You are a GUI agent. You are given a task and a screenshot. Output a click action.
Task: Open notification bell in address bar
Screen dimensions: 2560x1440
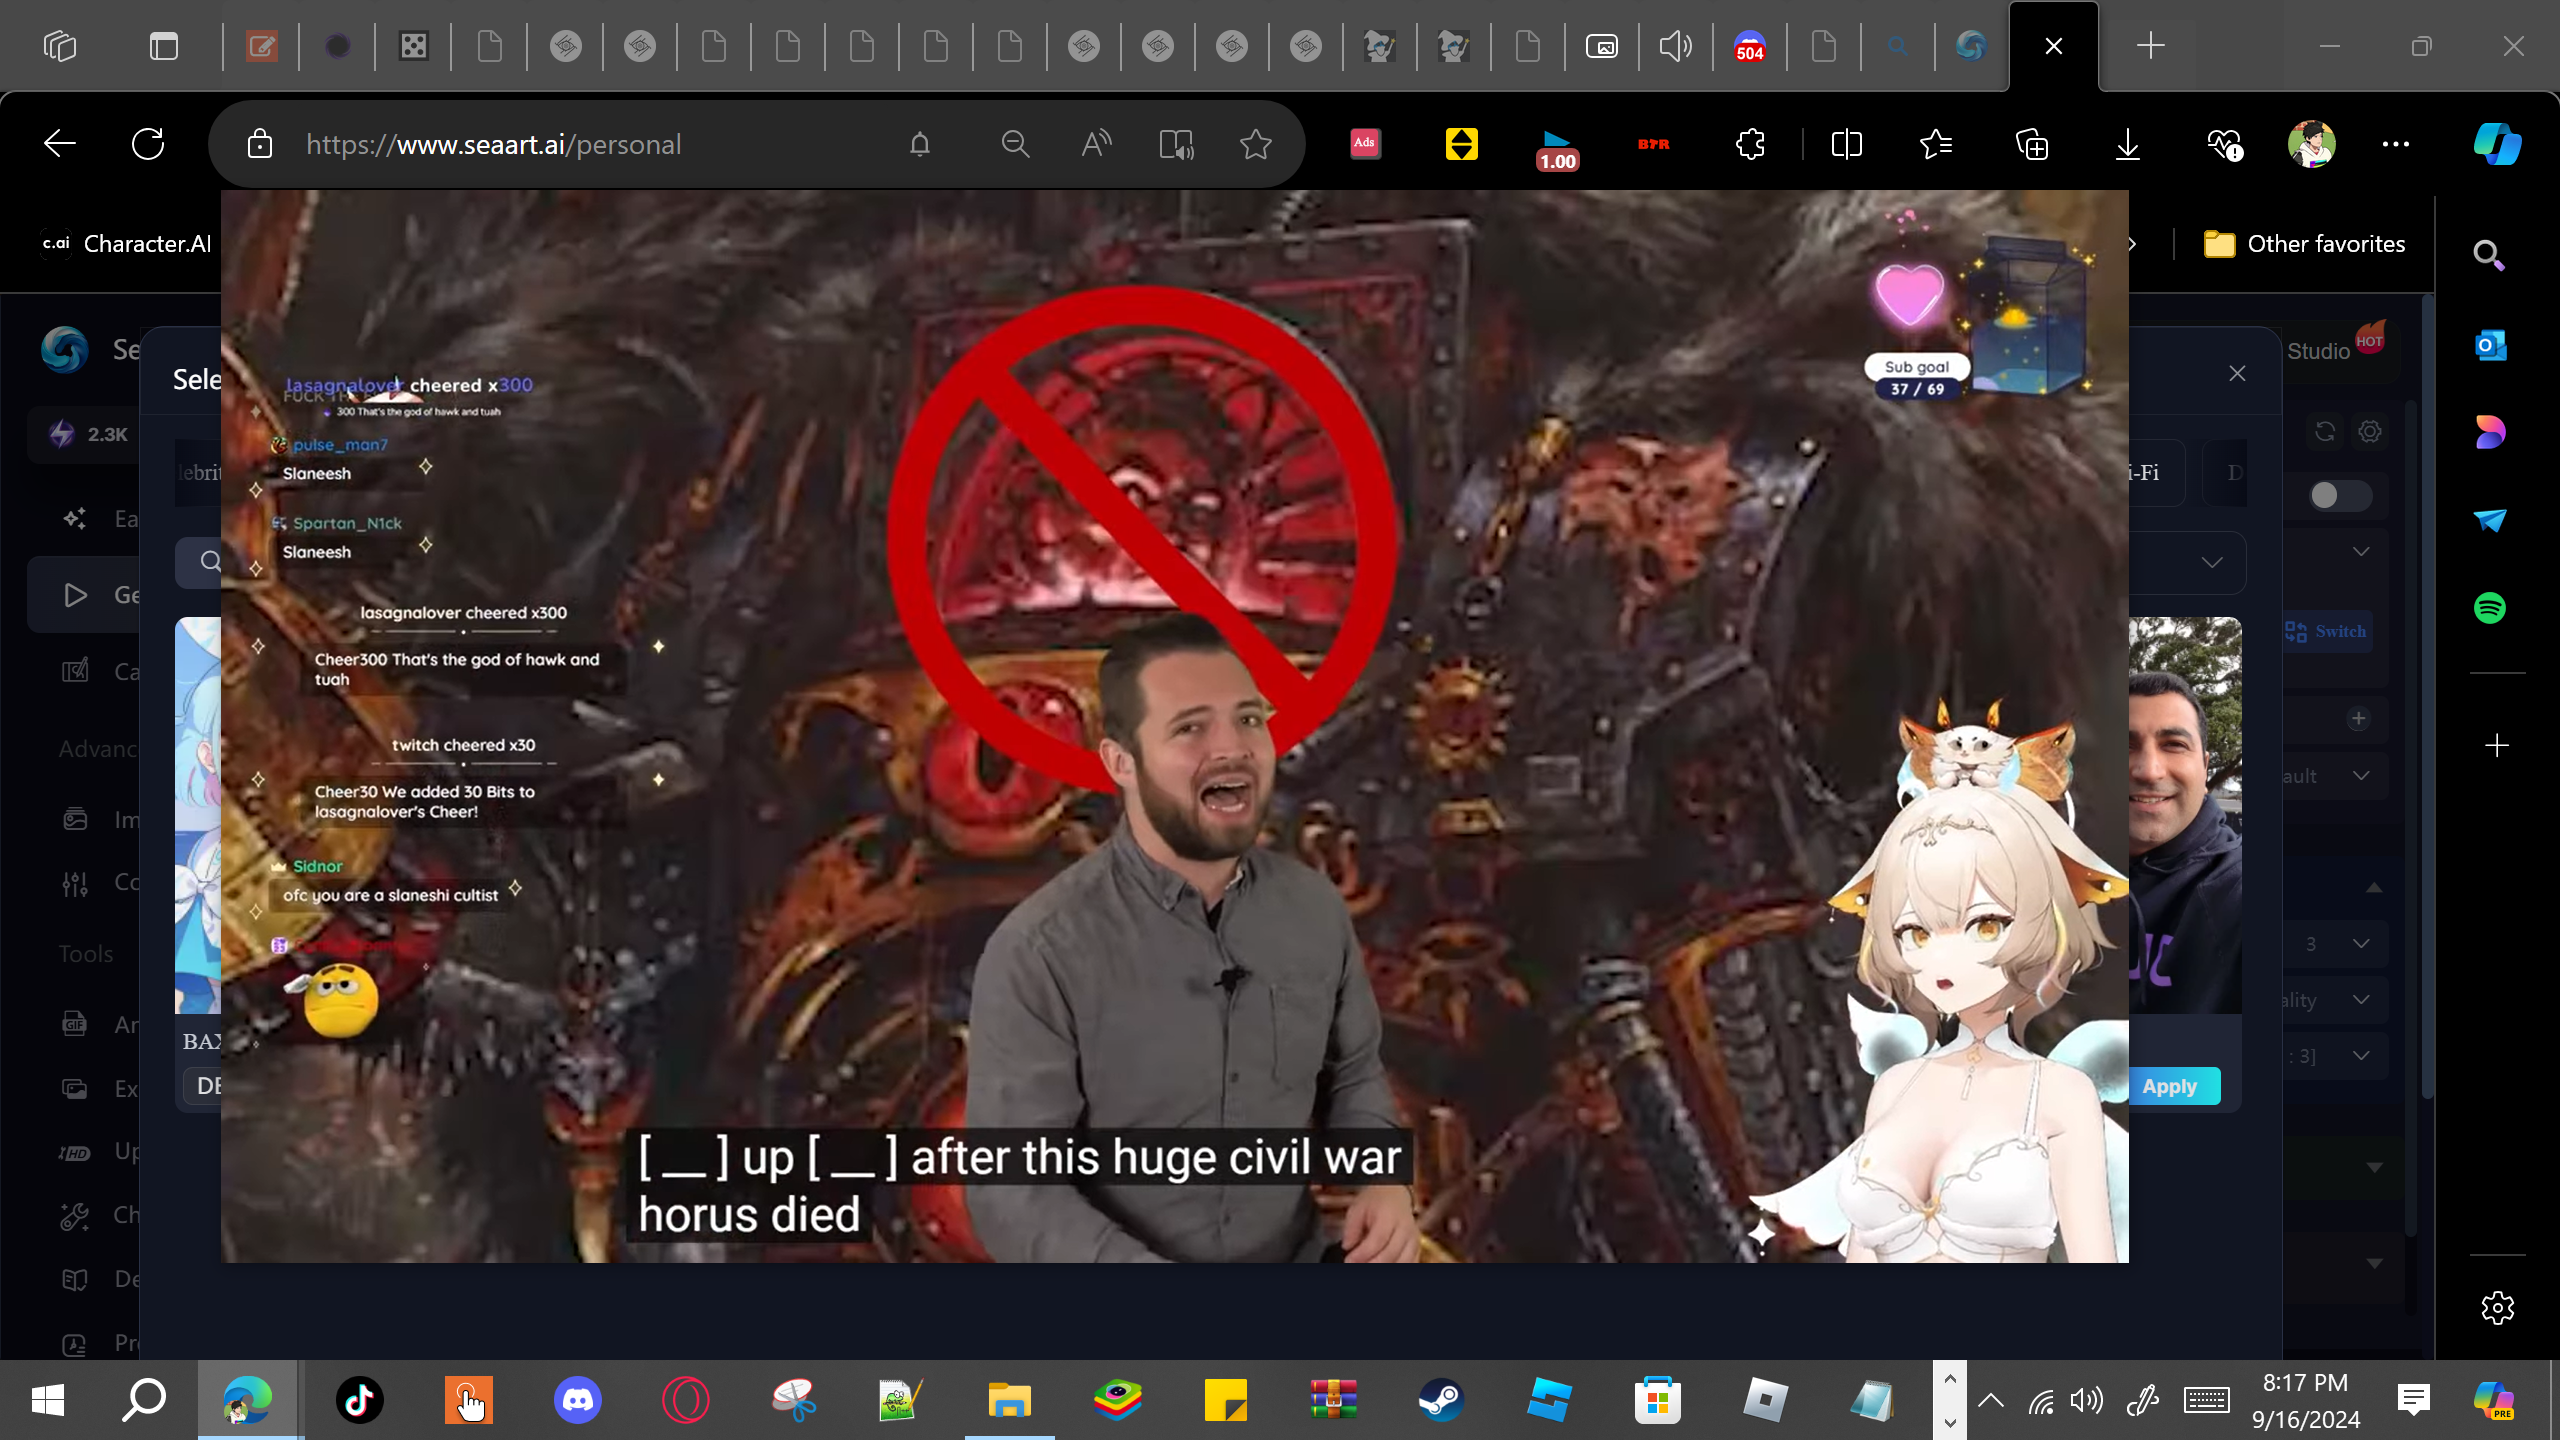coord(920,144)
